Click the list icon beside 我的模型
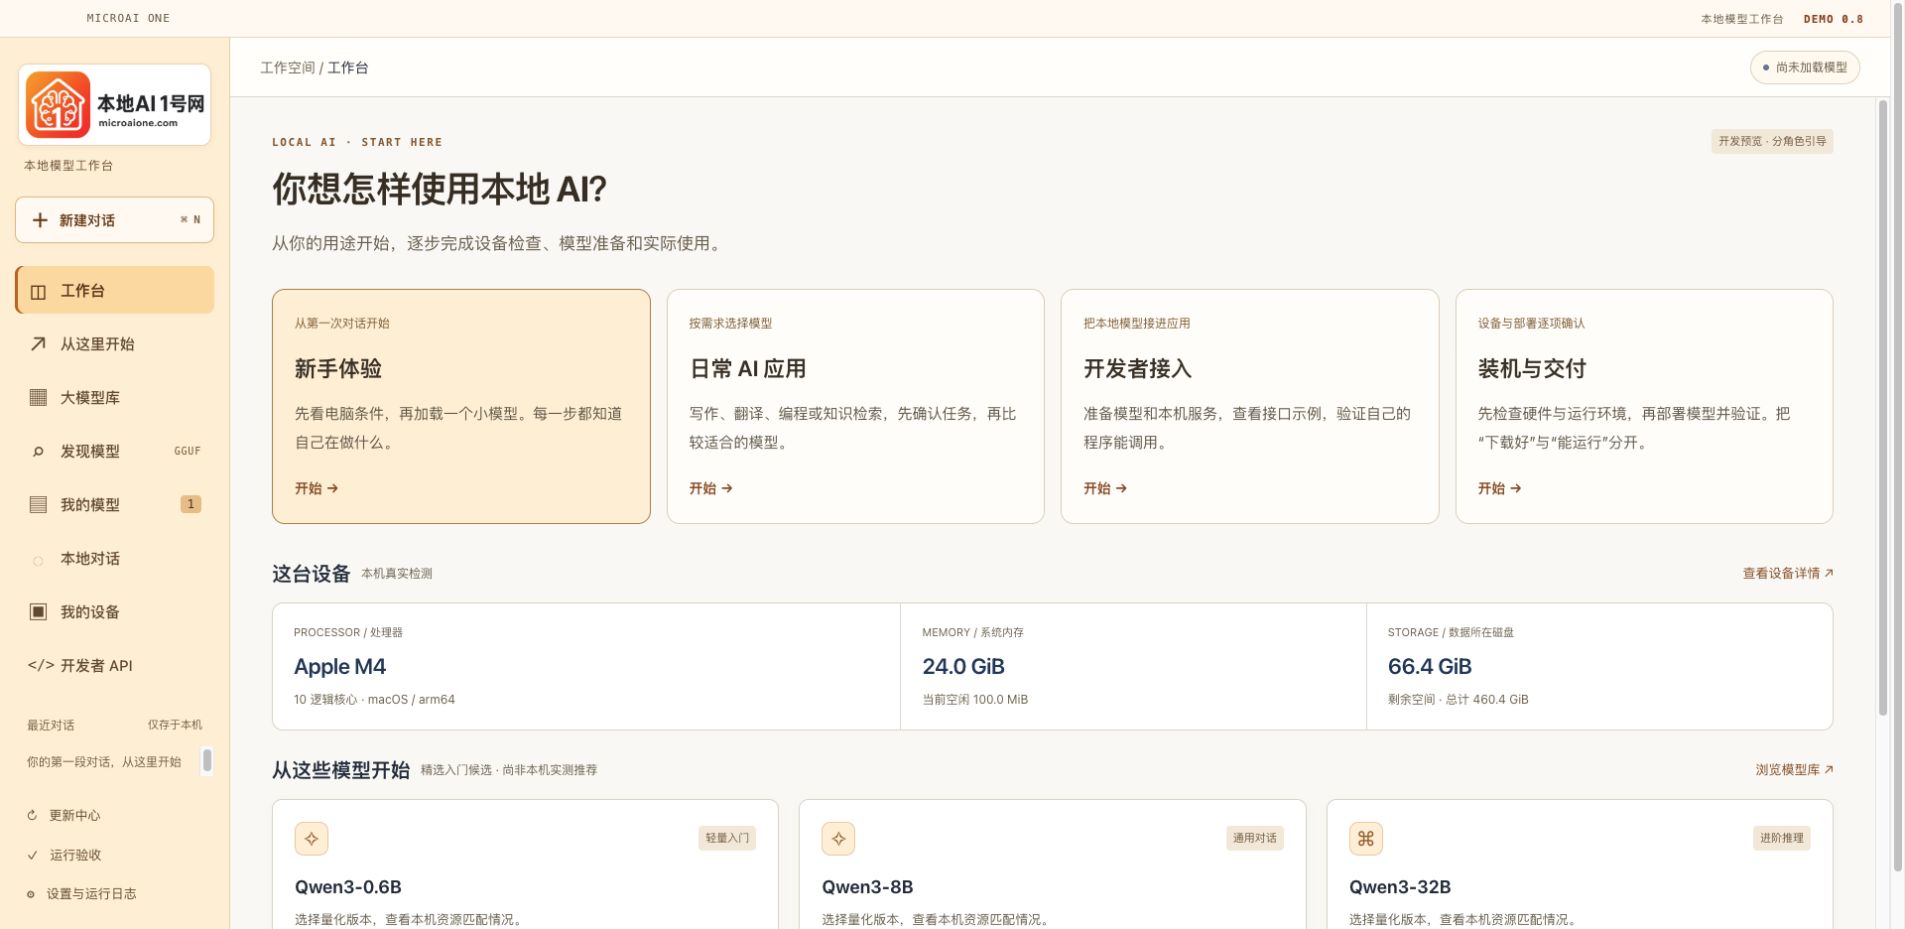The image size is (1905, 929). (x=38, y=504)
